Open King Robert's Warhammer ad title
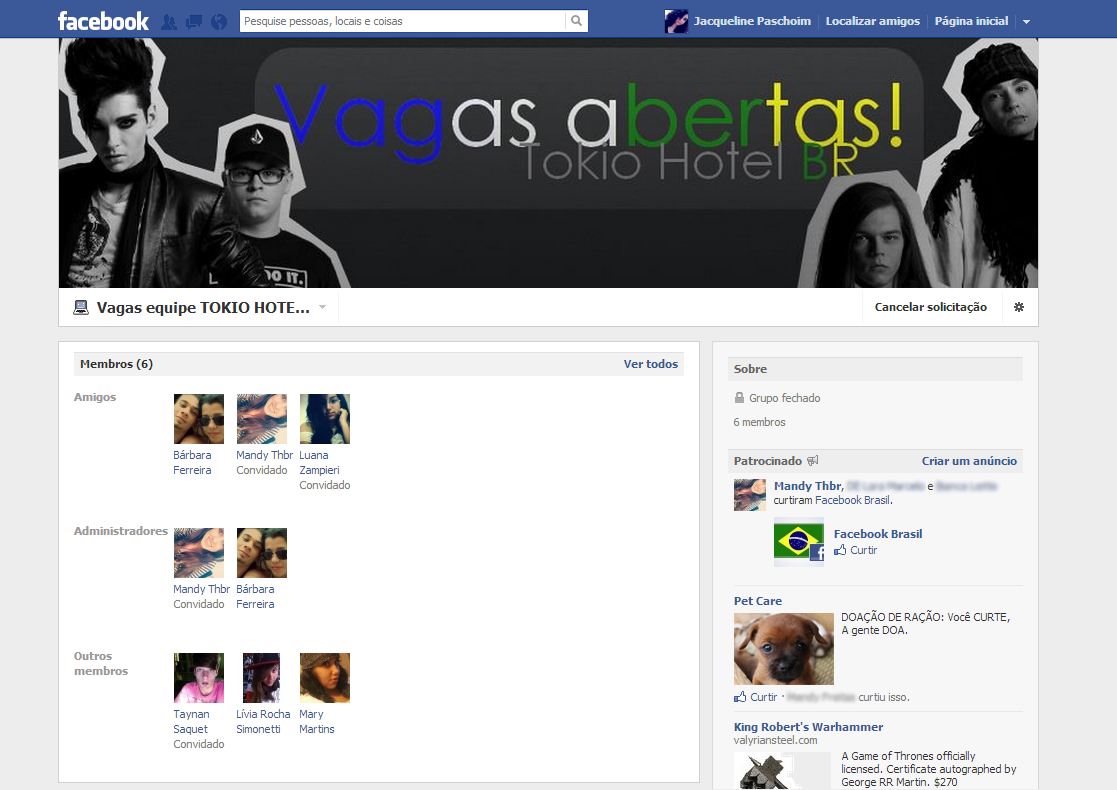Viewport: 1117px width, 790px height. [808, 727]
